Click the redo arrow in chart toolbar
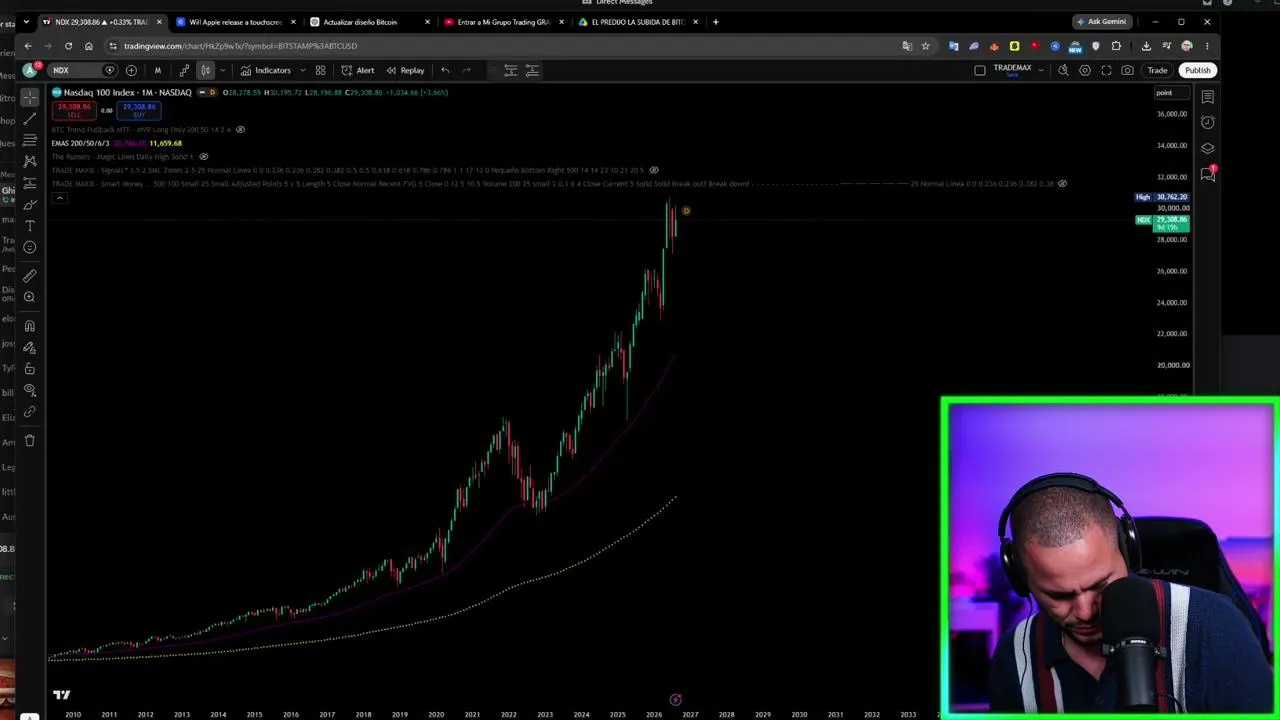 (466, 70)
